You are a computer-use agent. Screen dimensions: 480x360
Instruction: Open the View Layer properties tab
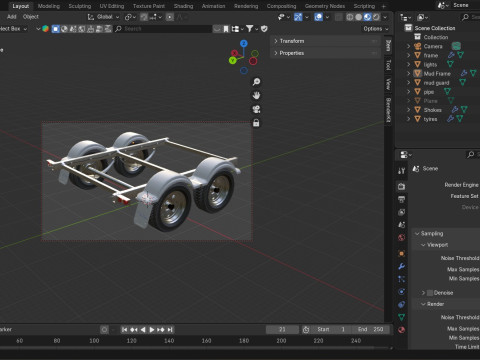click(x=401, y=212)
